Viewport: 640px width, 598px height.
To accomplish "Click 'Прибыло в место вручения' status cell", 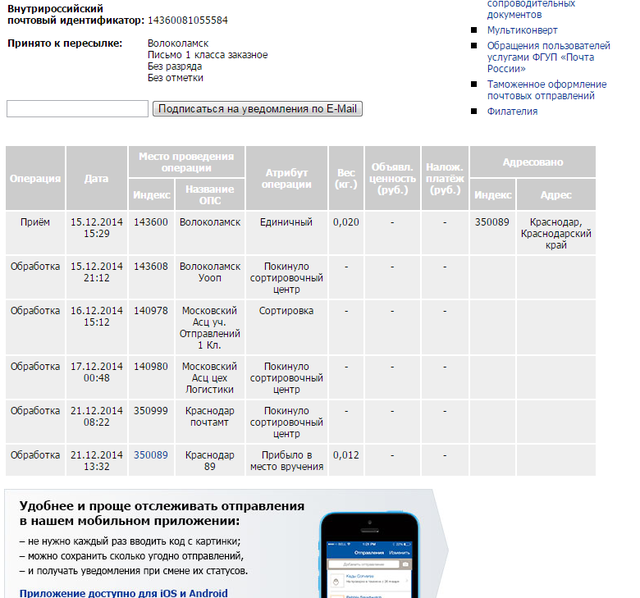I will tap(286, 461).
